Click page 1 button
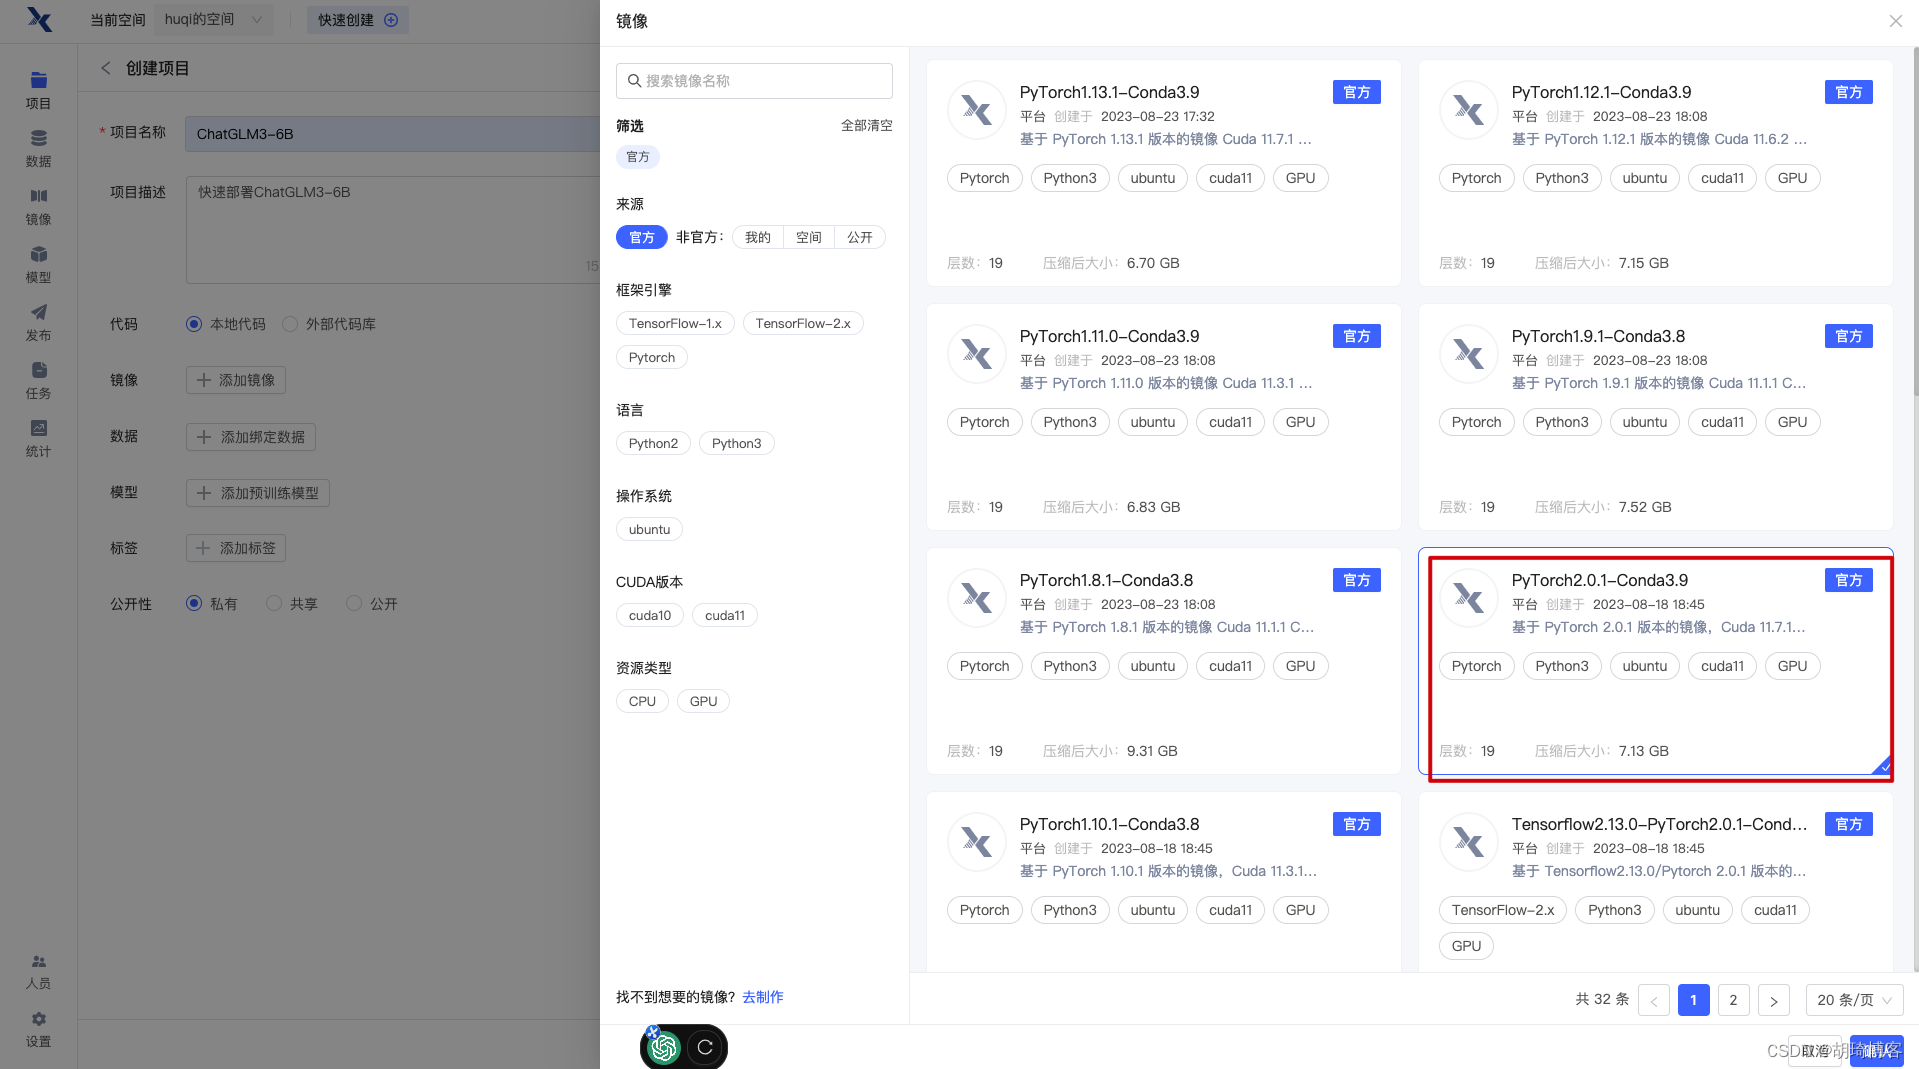 [1693, 1000]
